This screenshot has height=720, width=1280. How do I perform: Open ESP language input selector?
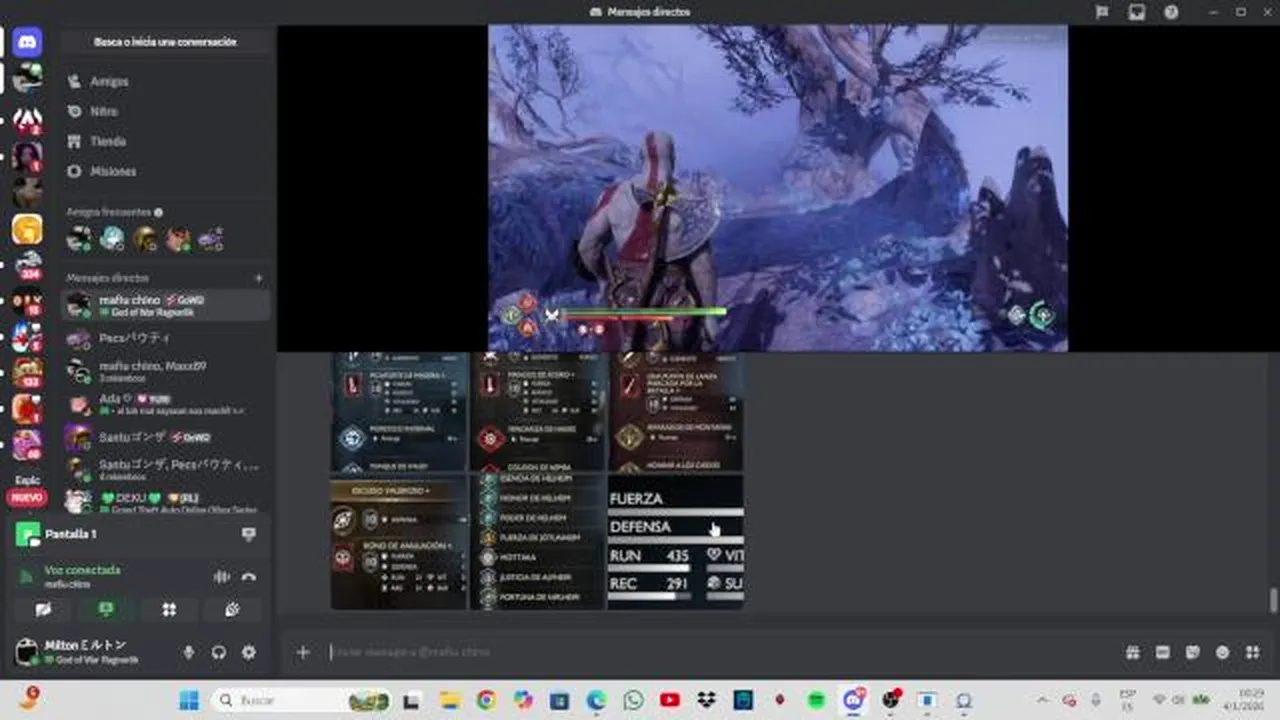click(1128, 700)
